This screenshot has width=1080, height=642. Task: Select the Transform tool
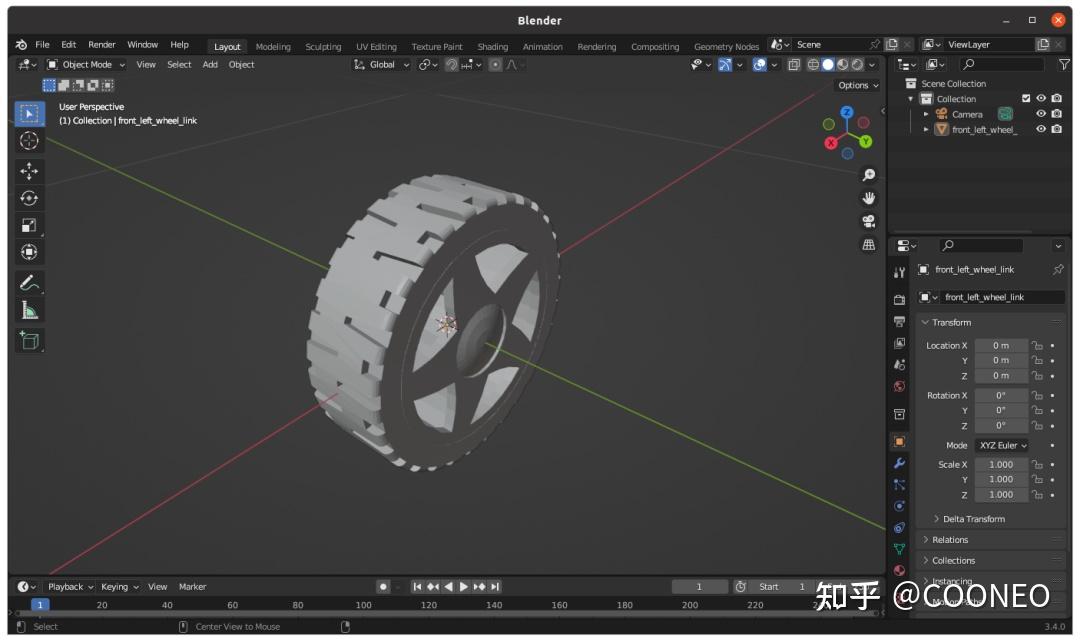(x=29, y=252)
